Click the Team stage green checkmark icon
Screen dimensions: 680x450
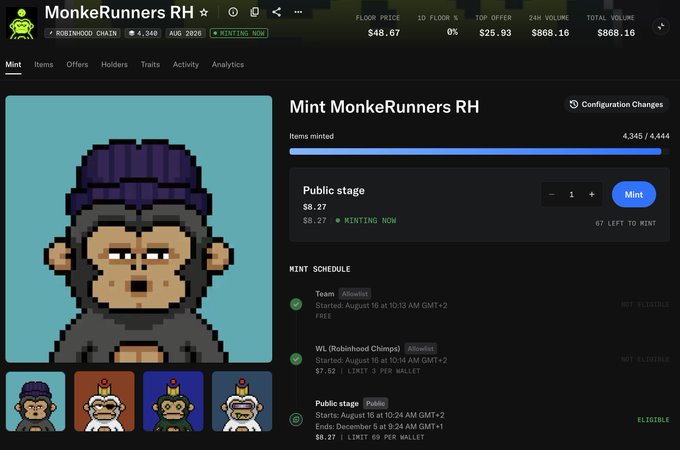tap(296, 304)
